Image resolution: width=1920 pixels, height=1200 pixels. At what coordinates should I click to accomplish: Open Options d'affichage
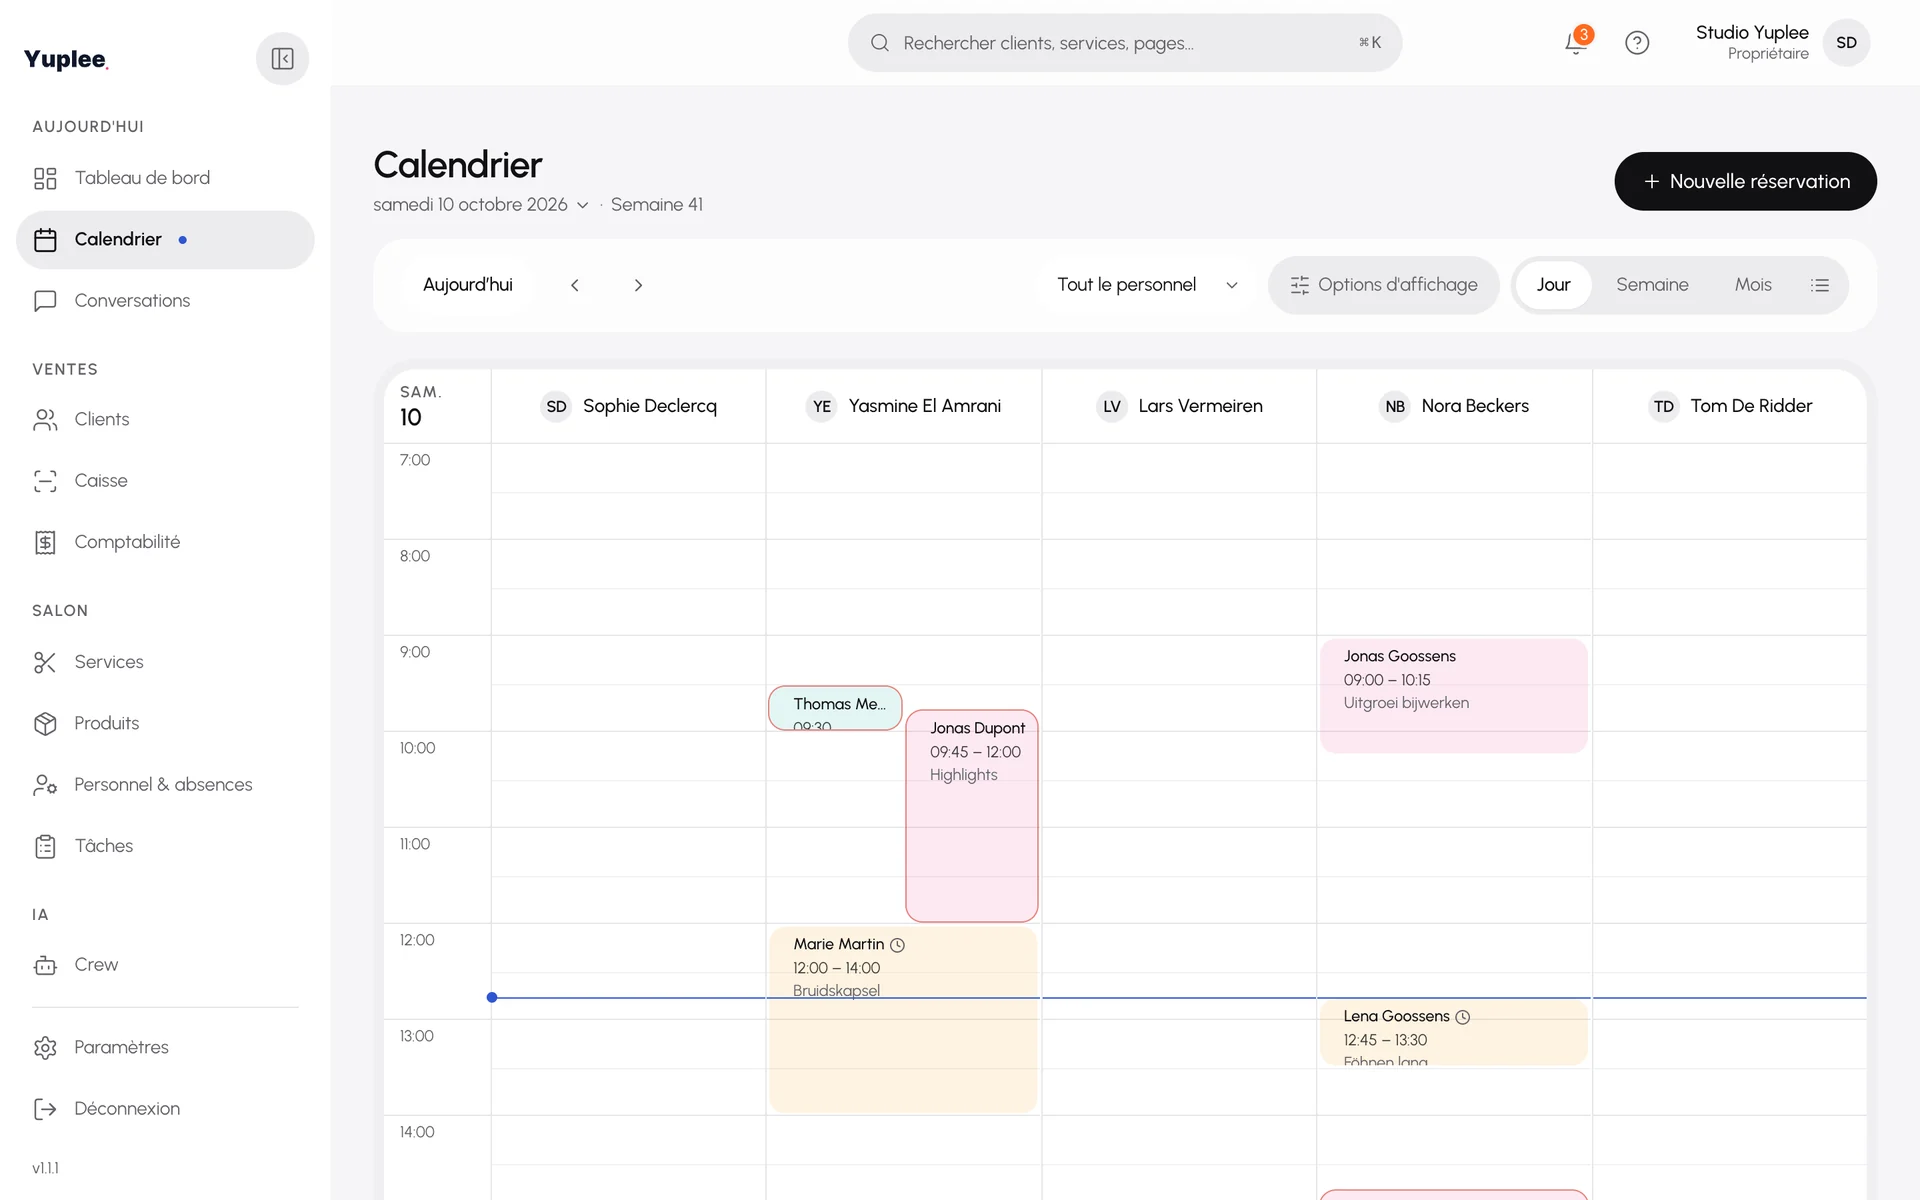(1384, 285)
